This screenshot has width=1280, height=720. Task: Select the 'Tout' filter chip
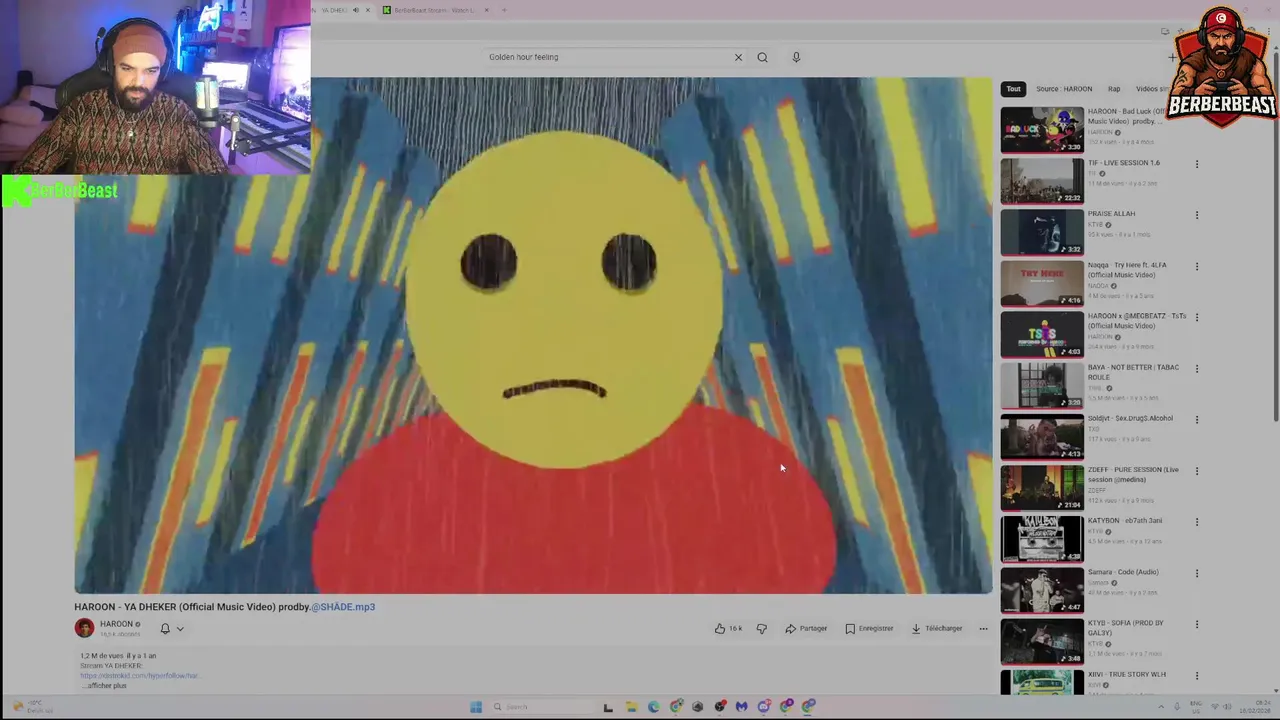pos(1013,89)
